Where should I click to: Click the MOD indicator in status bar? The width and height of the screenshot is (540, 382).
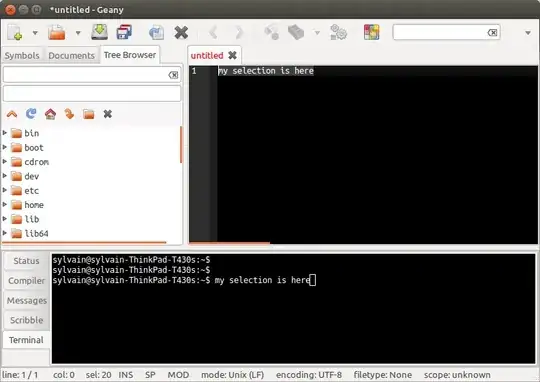coord(178,375)
